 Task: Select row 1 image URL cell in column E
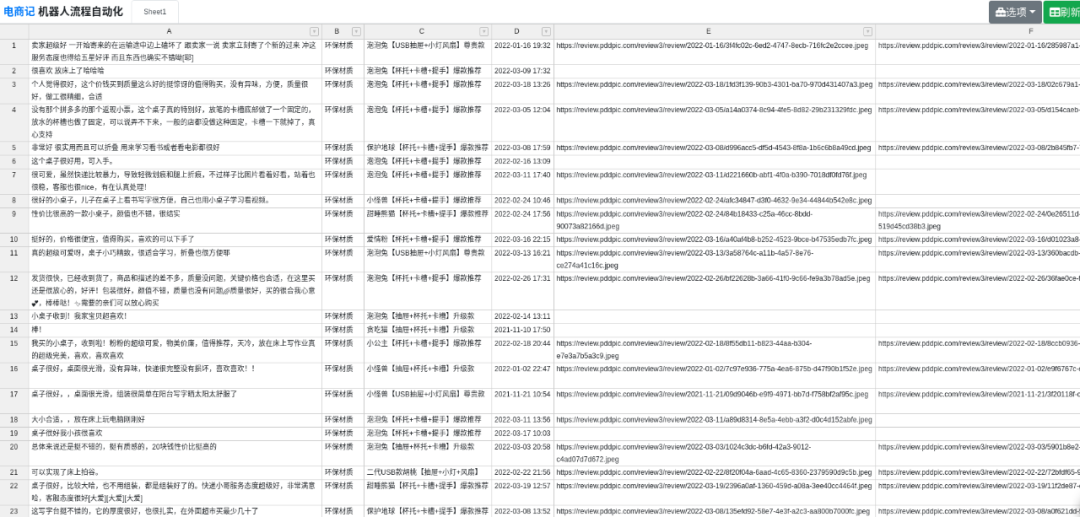point(714,51)
